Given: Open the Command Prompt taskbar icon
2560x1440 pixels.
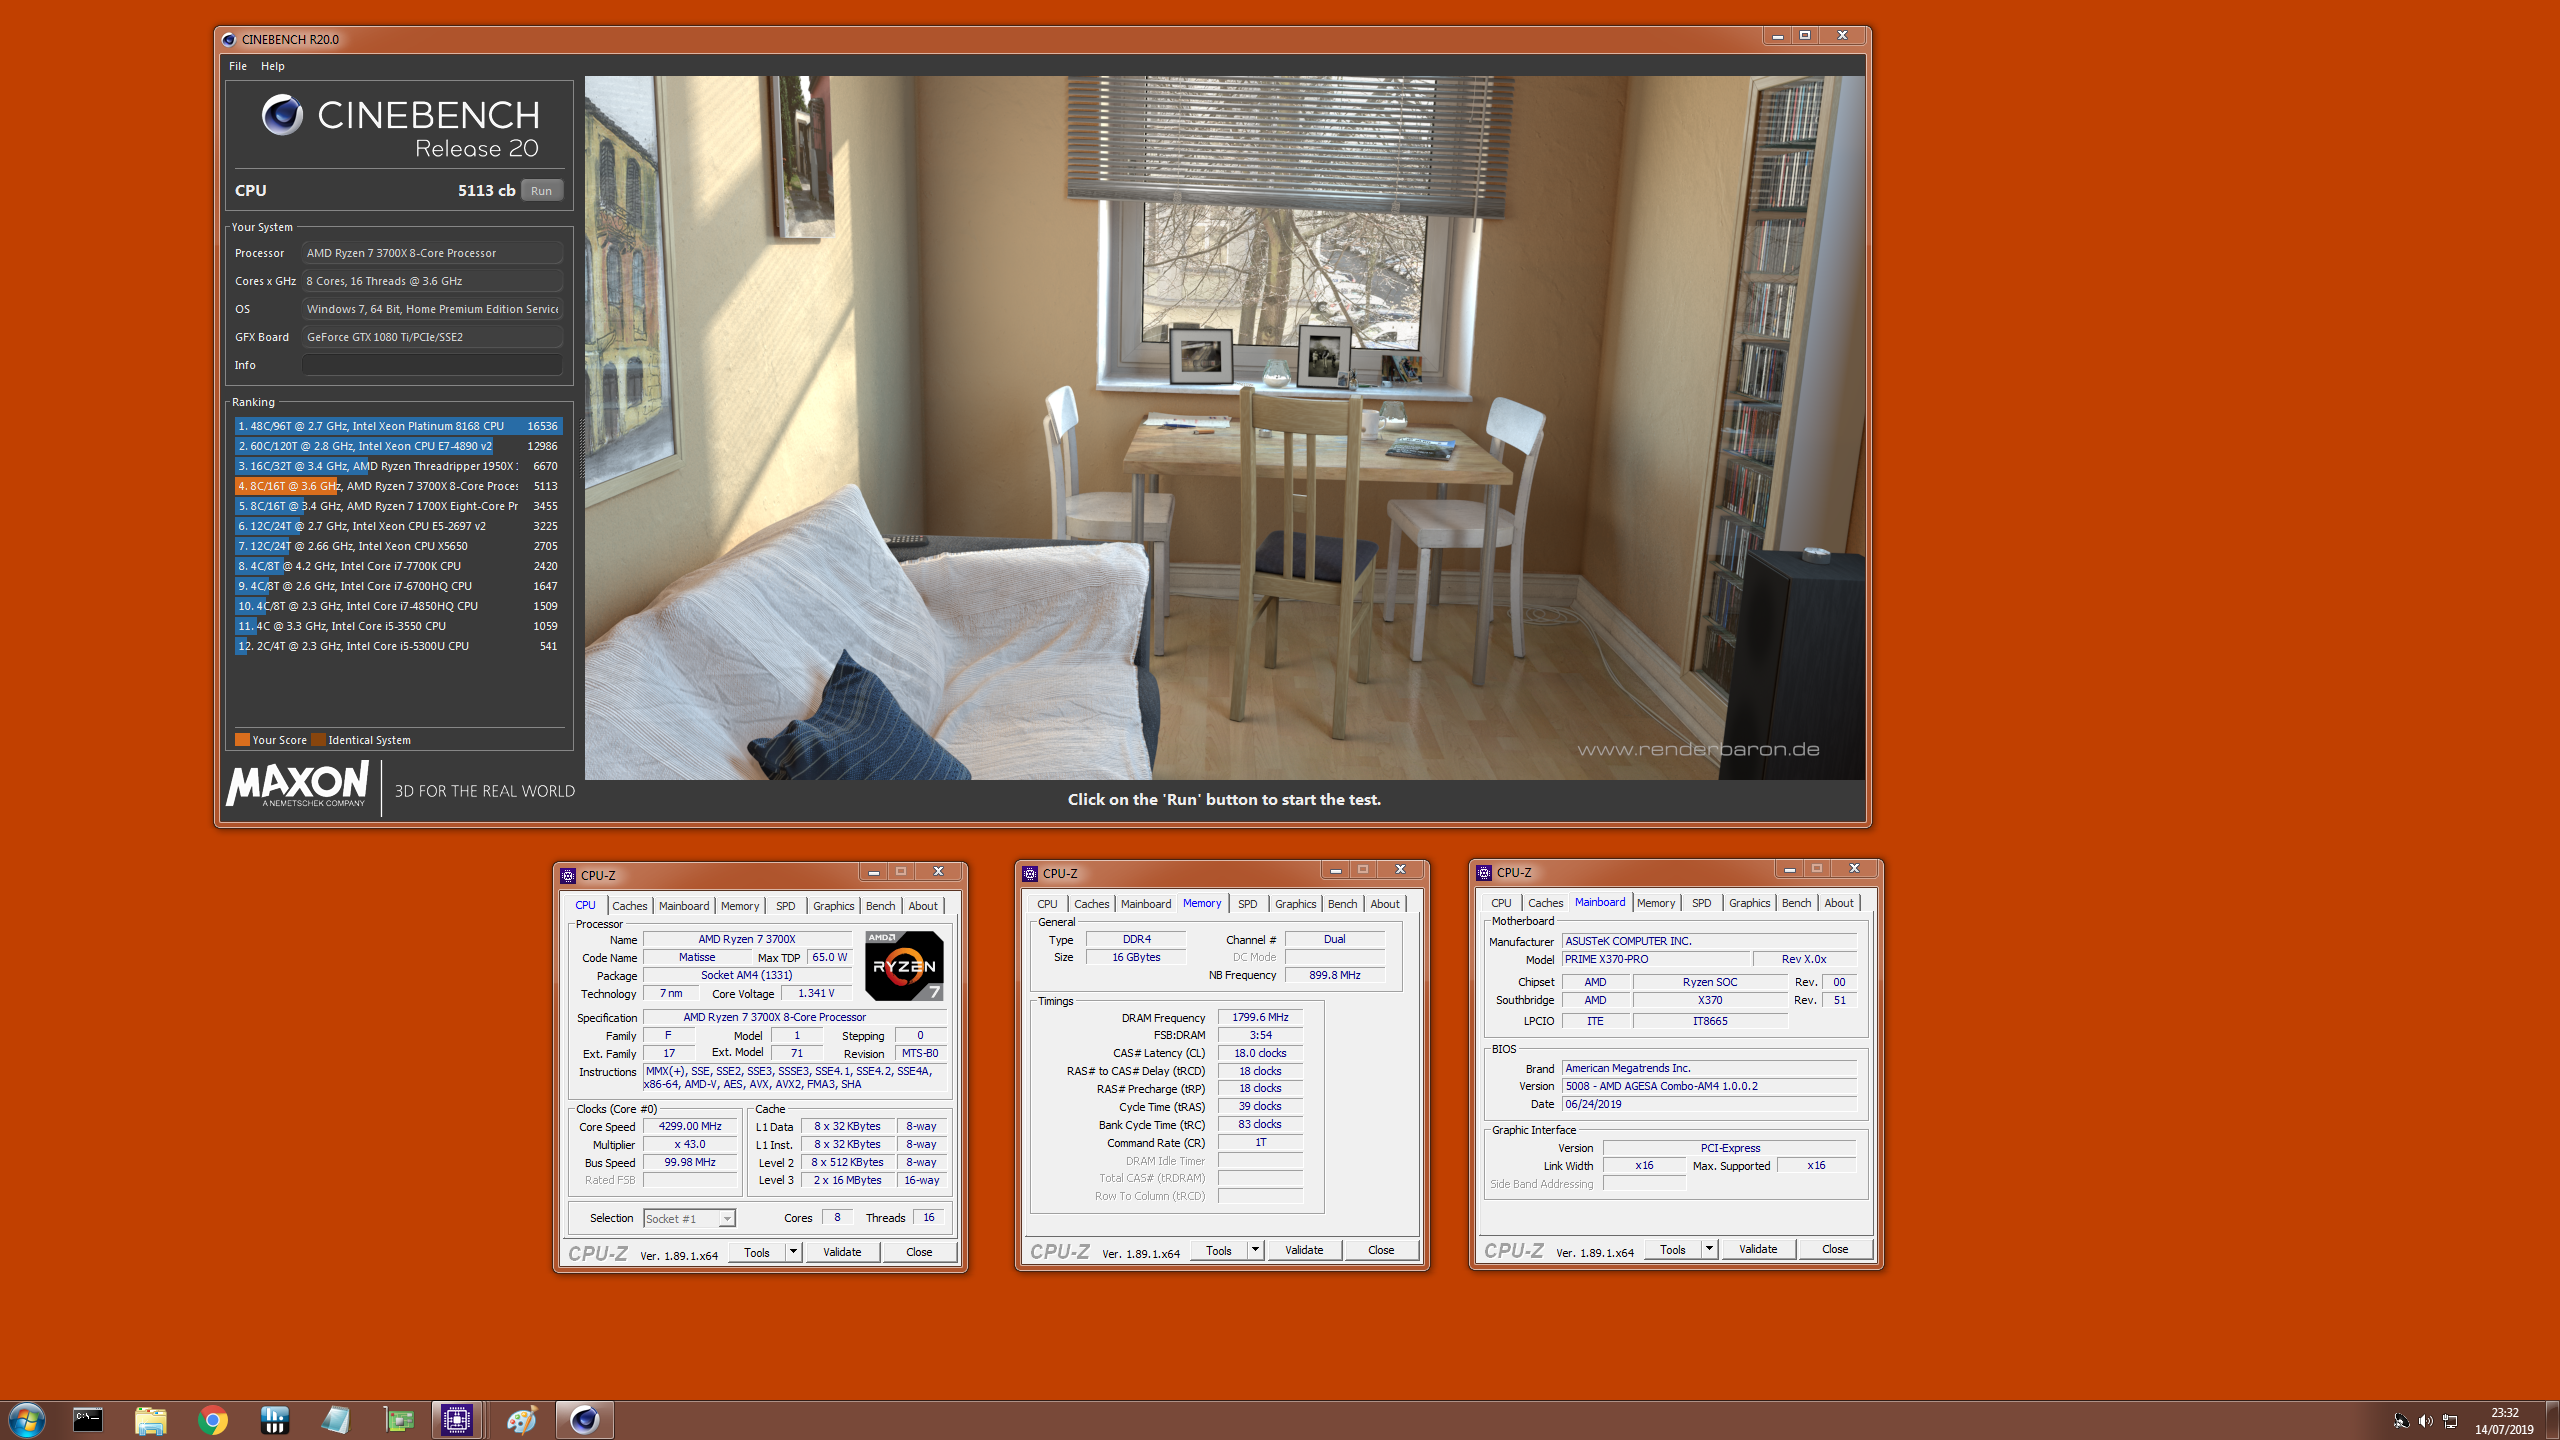Looking at the screenshot, I should point(88,1420).
